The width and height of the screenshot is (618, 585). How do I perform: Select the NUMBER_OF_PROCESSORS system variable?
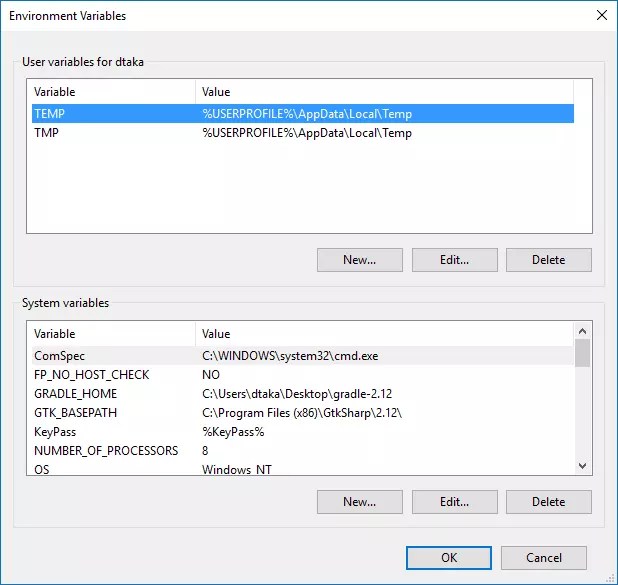(303, 451)
